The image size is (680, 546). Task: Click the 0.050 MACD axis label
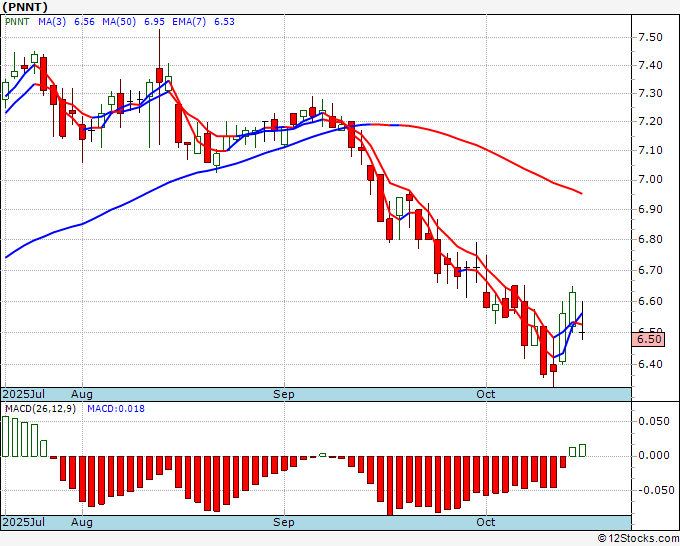tap(654, 422)
